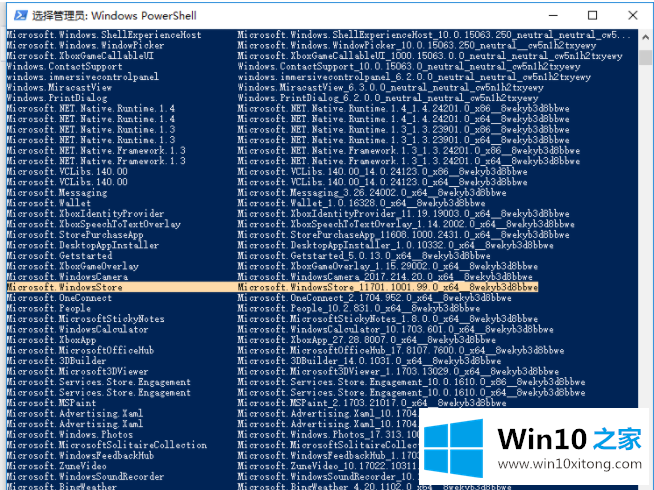The width and height of the screenshot is (654, 490).
Task: Click full name Microsoft.NET.Native.Runtime.1.3_1.3.23901.0_x86
Action: (x=403, y=129)
